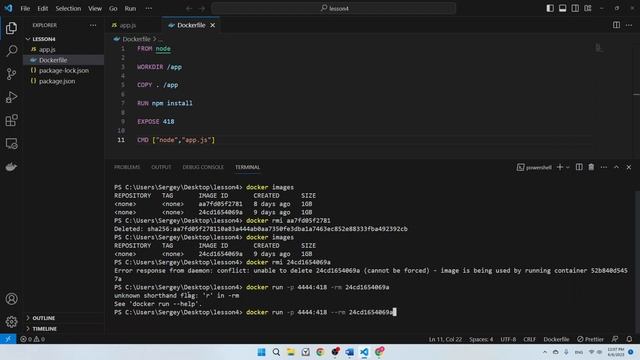Image resolution: width=640 pixels, height=360 pixels.
Task: Toggle the bottom panel visibility
Action: pos(562,8)
